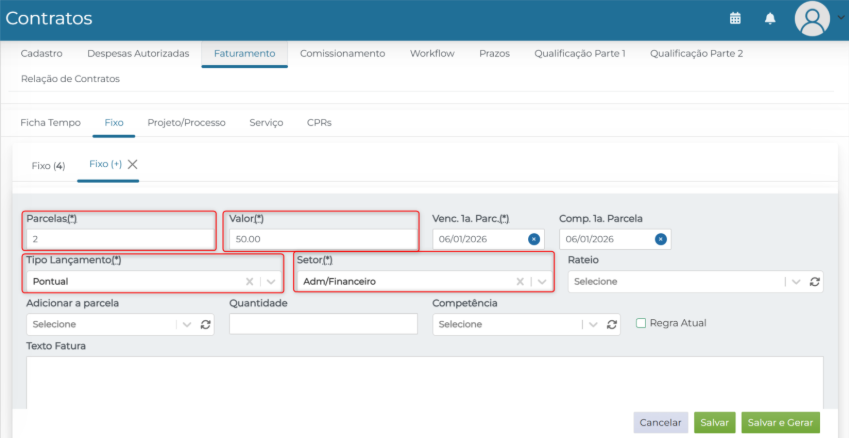Screen dimensions: 849x438
Task: Click the Salvar e Gerar button
Action: click(x=781, y=422)
